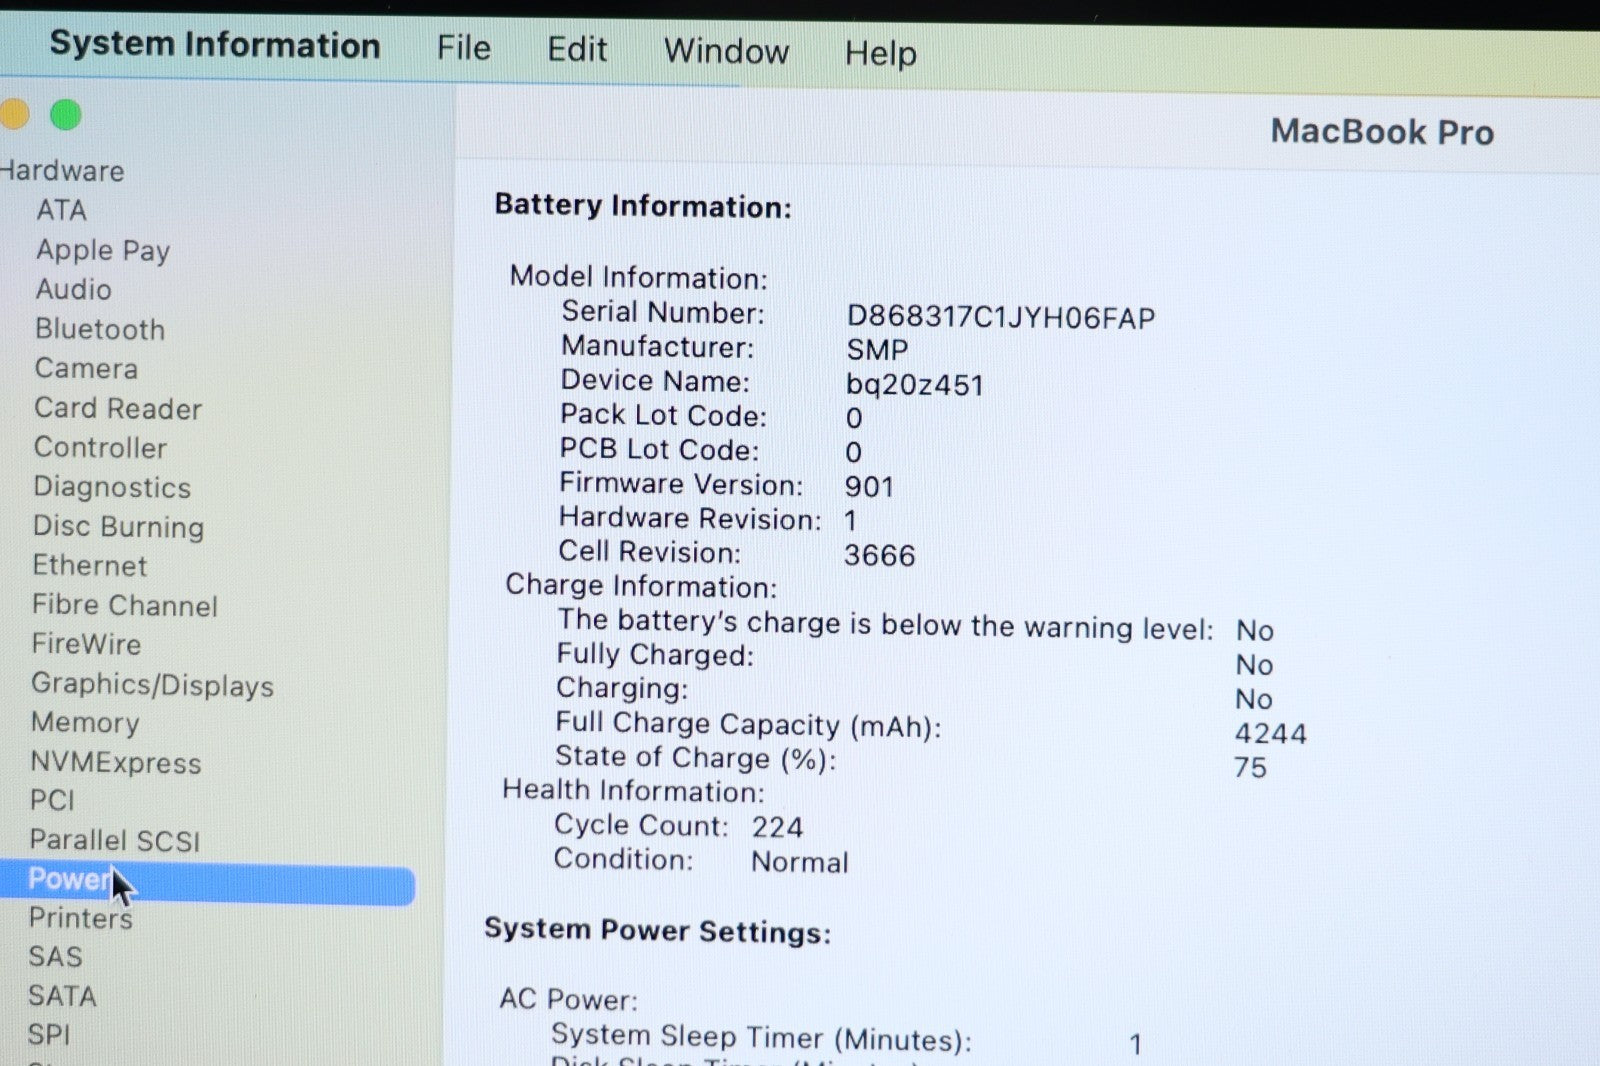Choose Graphics/Displays from the sidebar
Viewport: 1600px width, 1066px height.
(152, 685)
